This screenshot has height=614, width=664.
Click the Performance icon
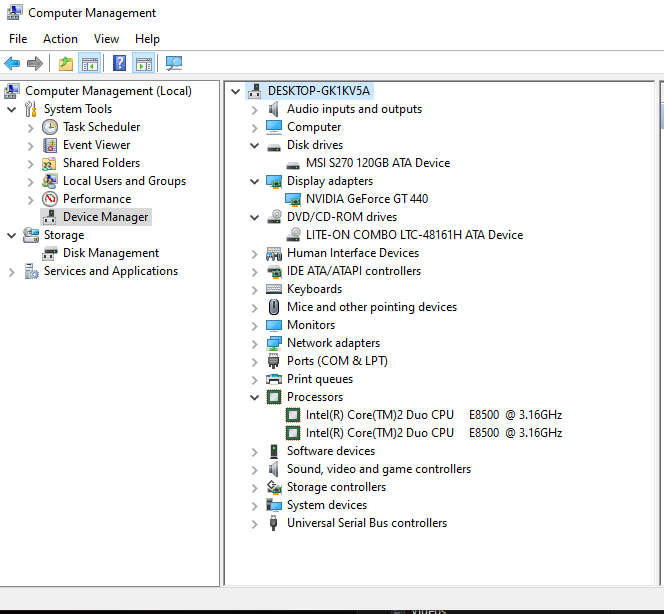(x=50, y=199)
